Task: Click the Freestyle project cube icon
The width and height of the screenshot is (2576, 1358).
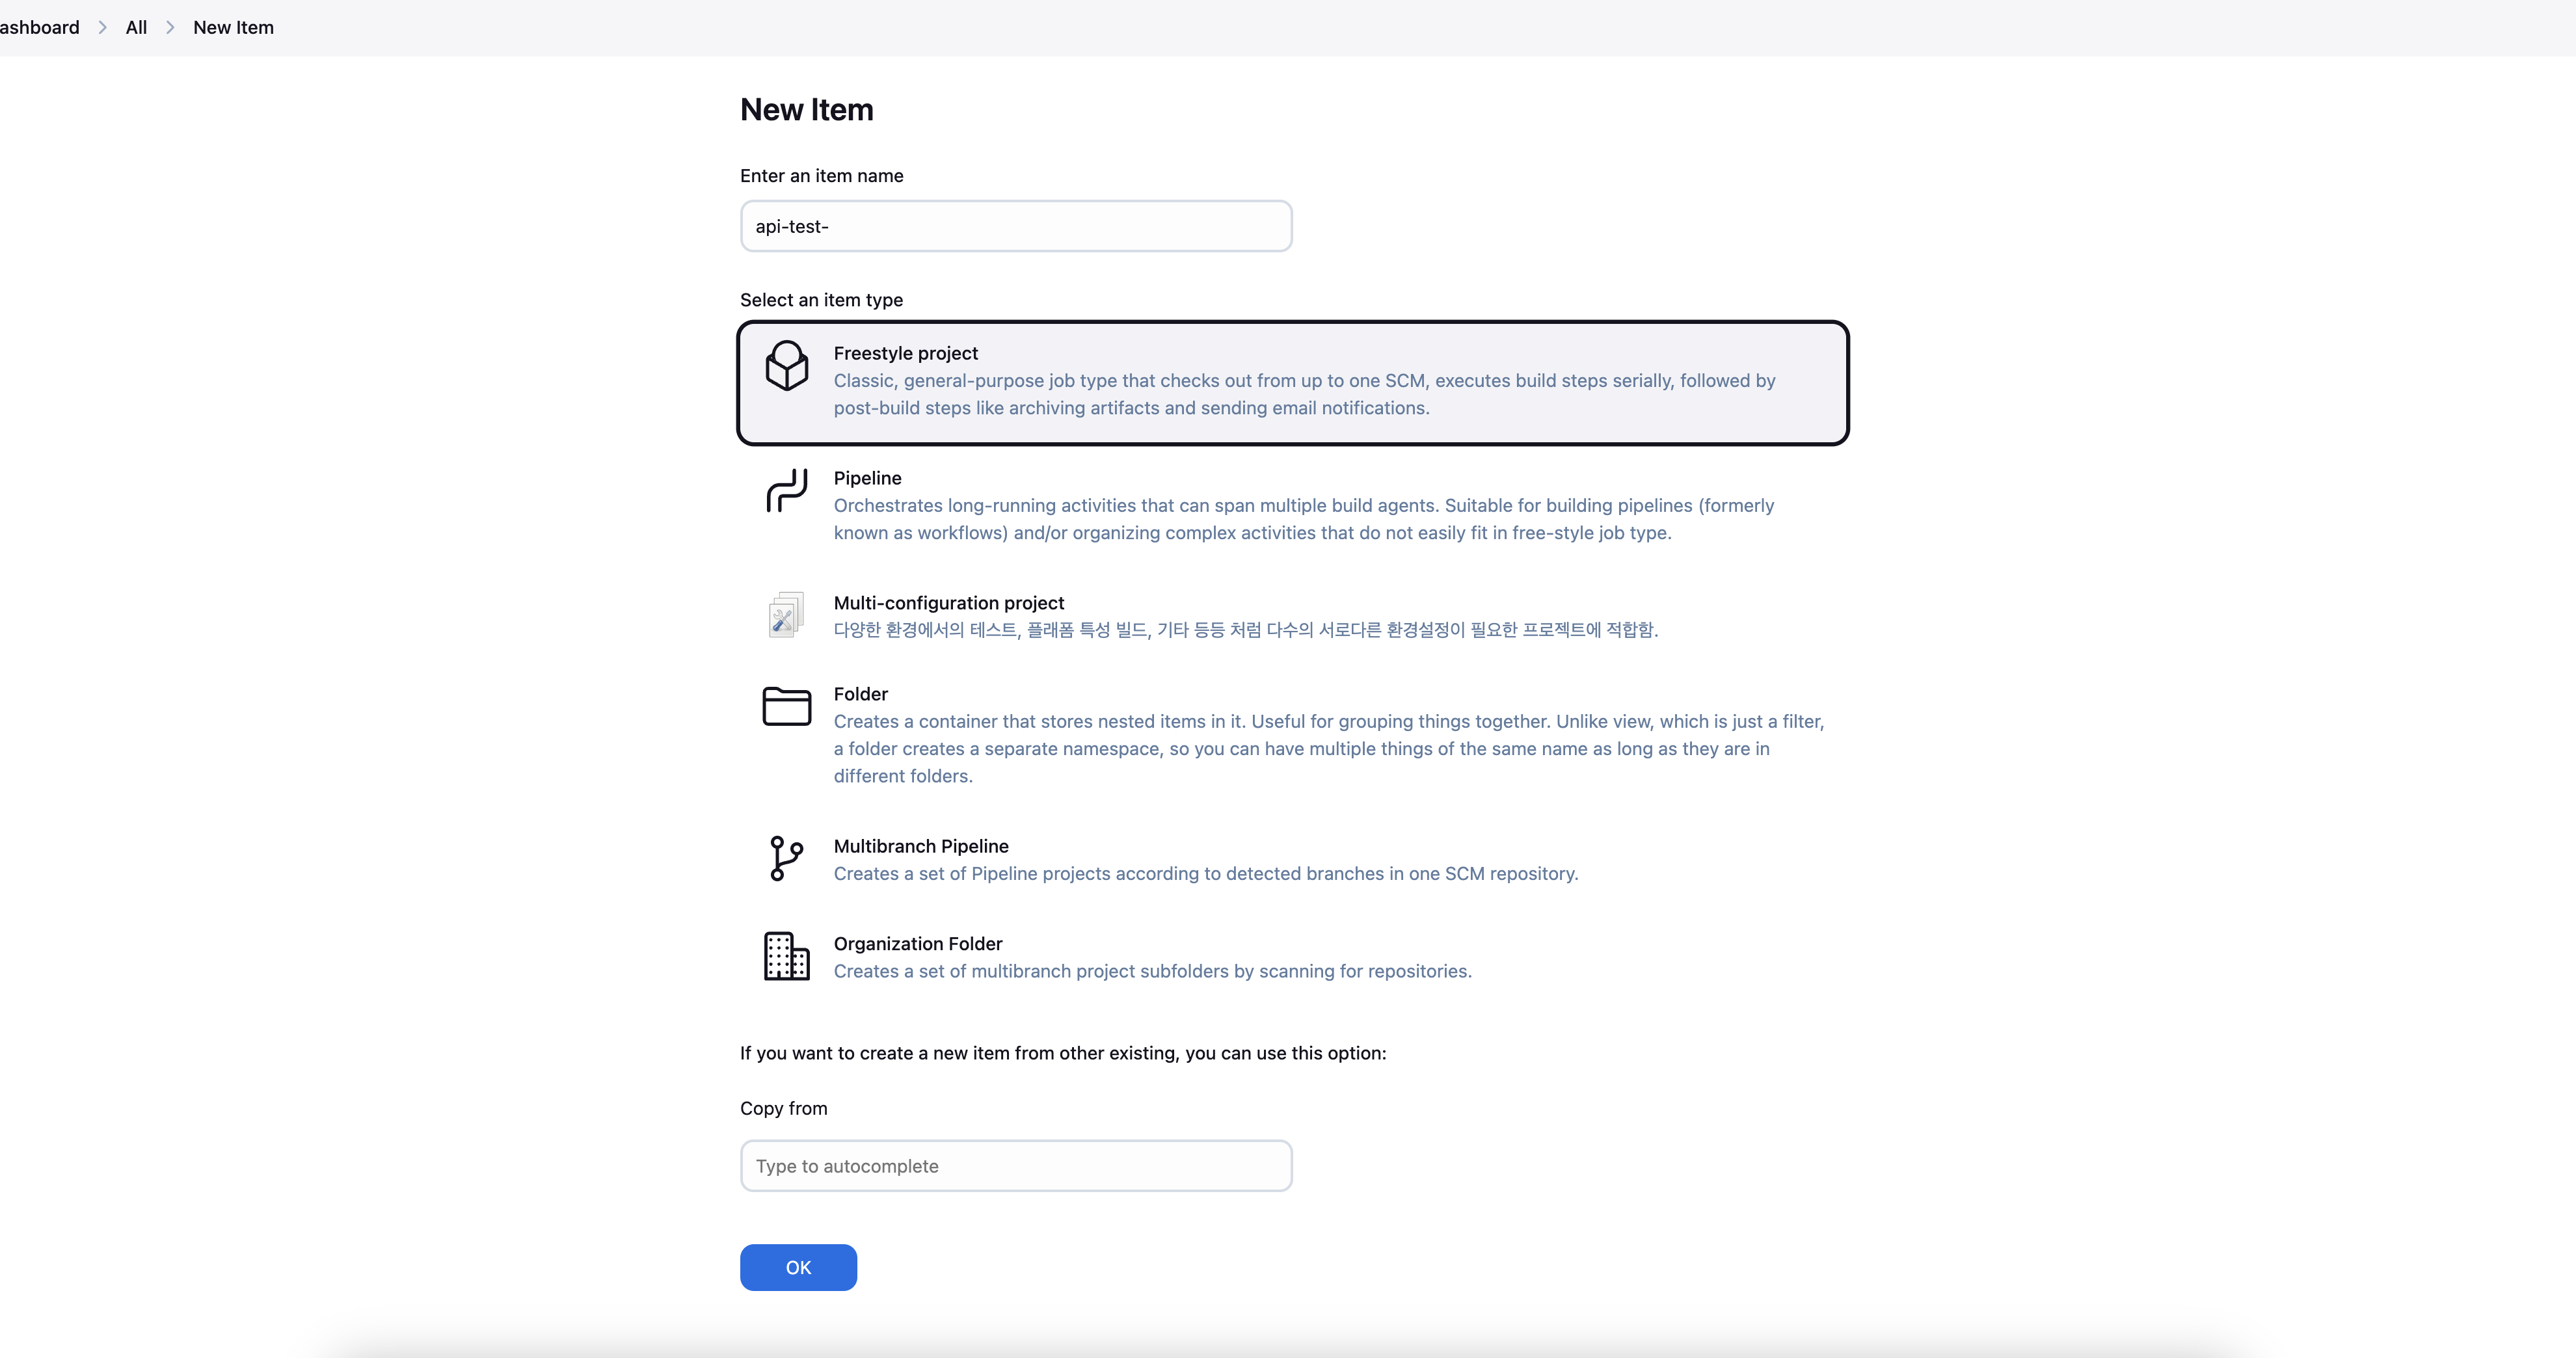Action: 786,366
